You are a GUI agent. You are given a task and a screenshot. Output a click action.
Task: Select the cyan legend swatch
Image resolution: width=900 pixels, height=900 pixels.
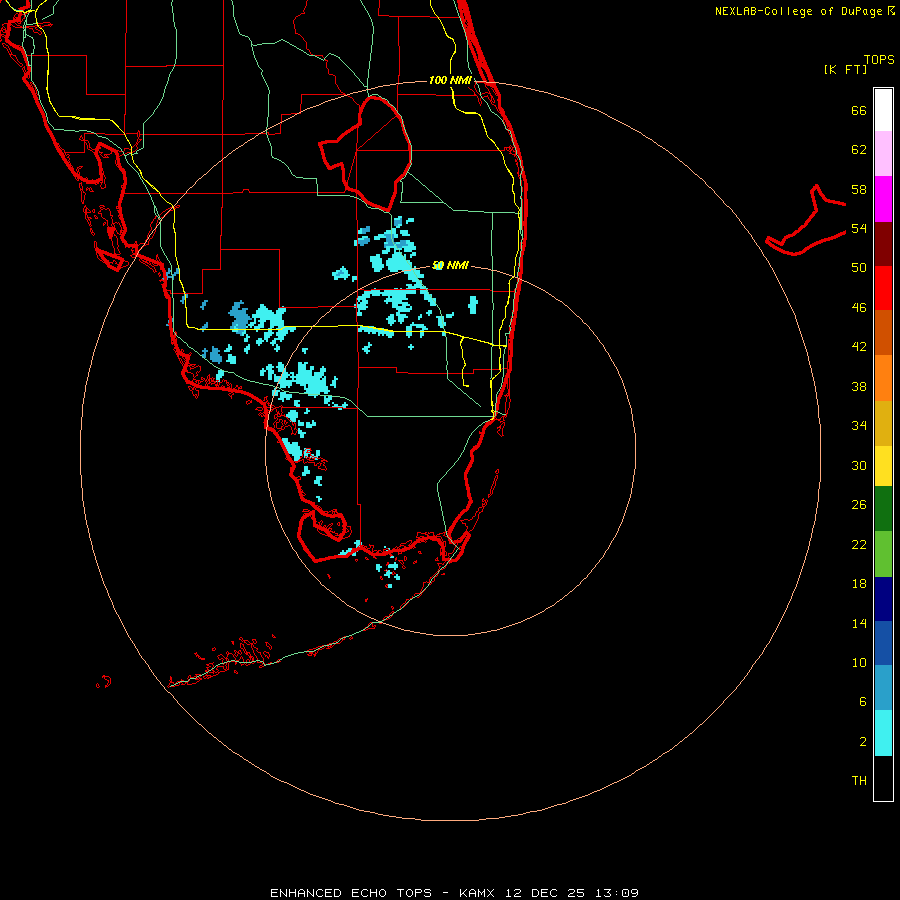tap(883, 733)
